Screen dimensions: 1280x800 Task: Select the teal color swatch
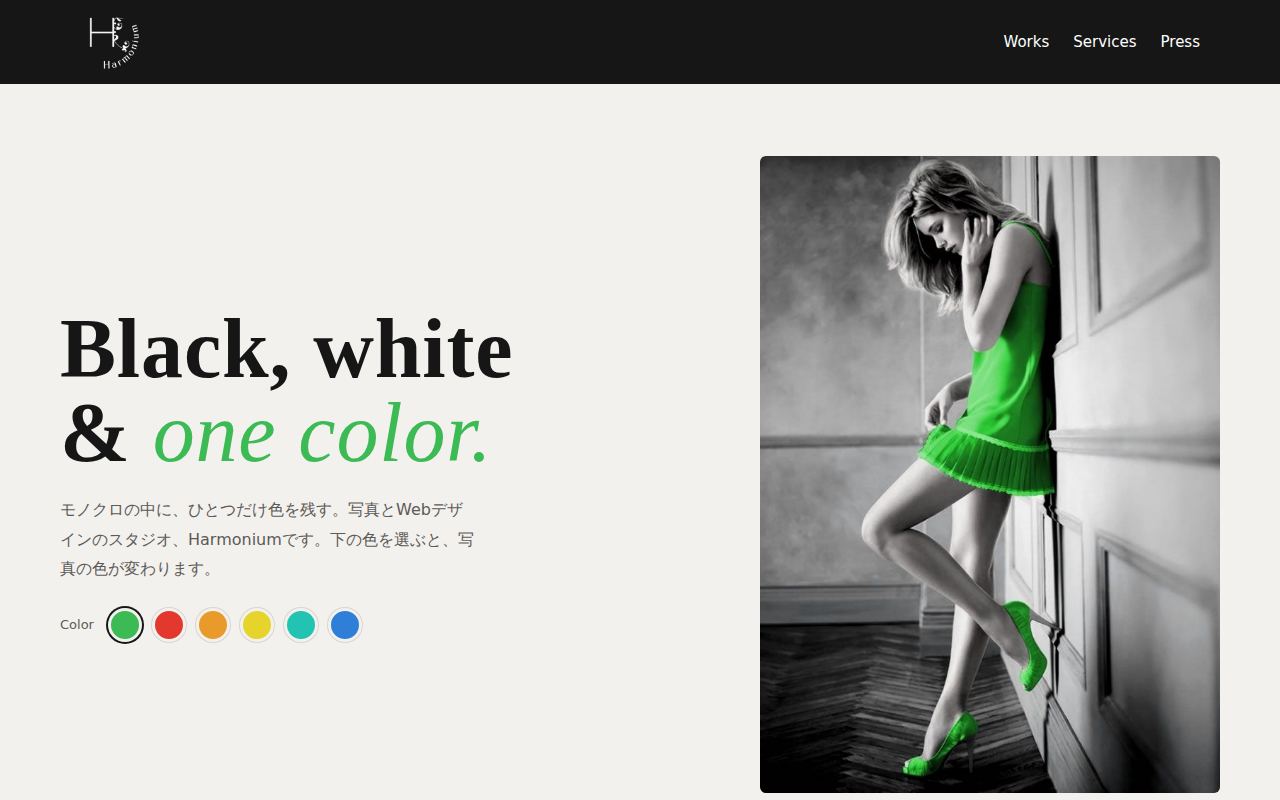301,625
